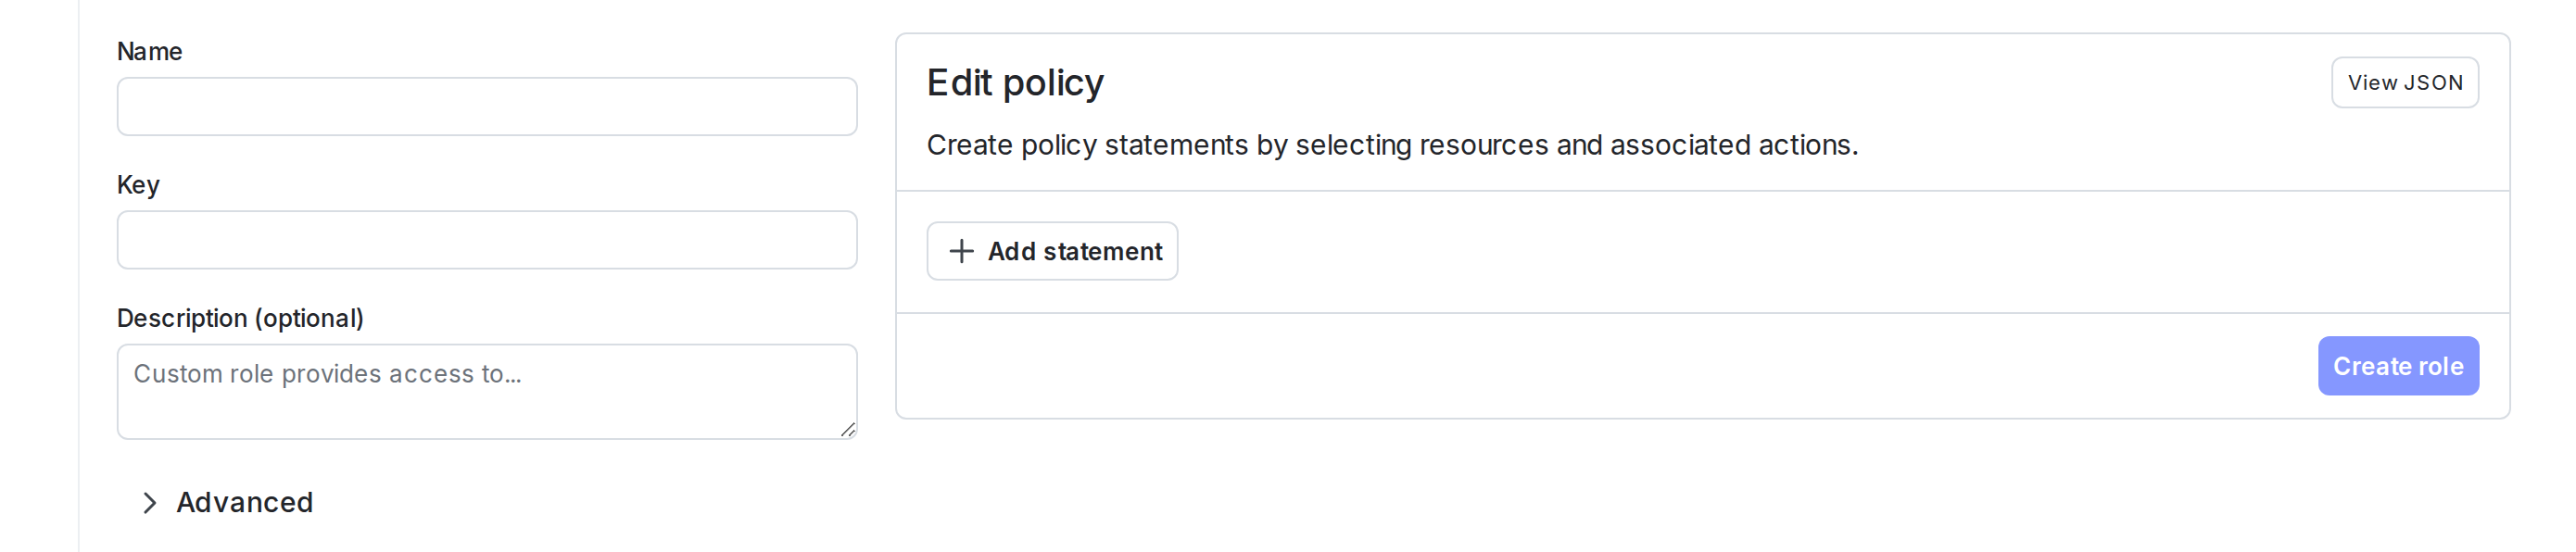This screenshot has width=2576, height=552.
Task: Submit the form with Create role
Action: [x=2398, y=366]
